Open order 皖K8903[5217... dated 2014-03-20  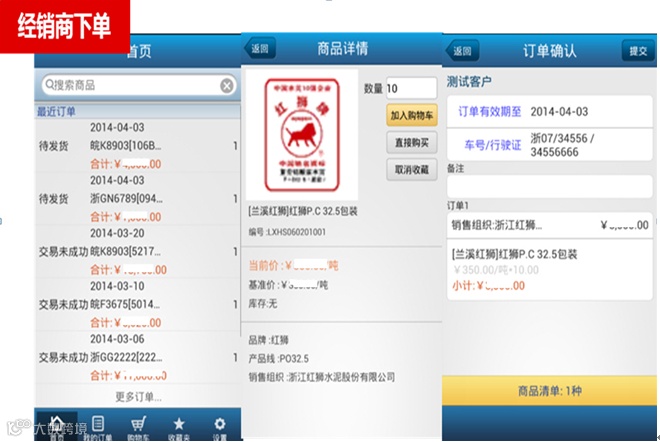[x=138, y=252]
